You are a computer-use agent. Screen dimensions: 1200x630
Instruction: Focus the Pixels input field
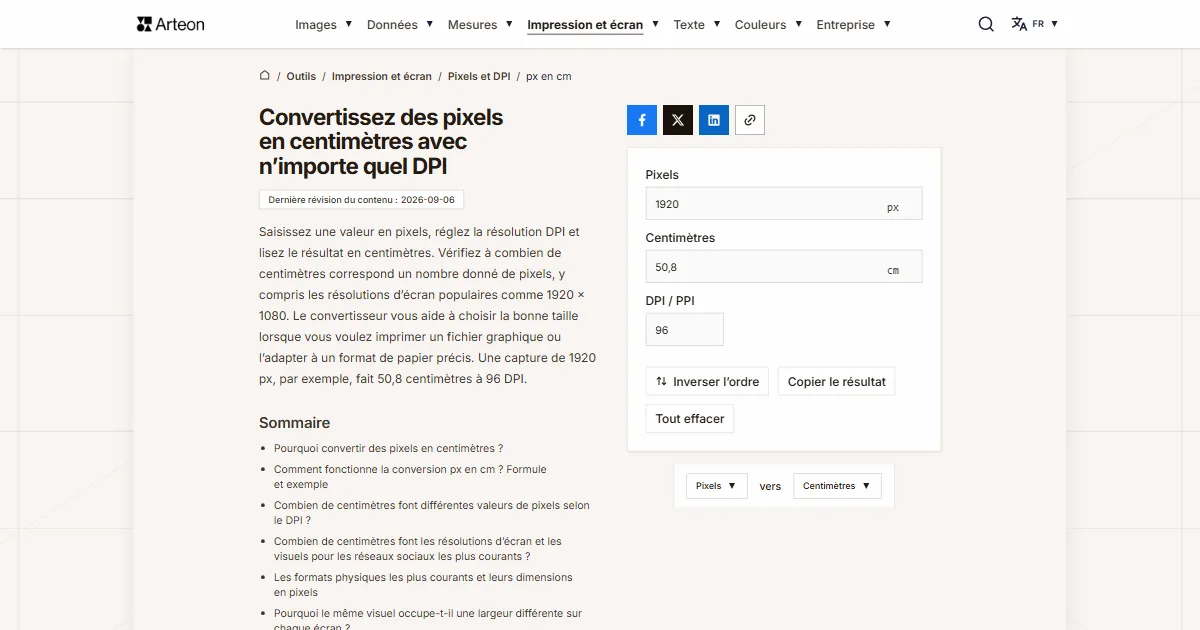tap(784, 204)
